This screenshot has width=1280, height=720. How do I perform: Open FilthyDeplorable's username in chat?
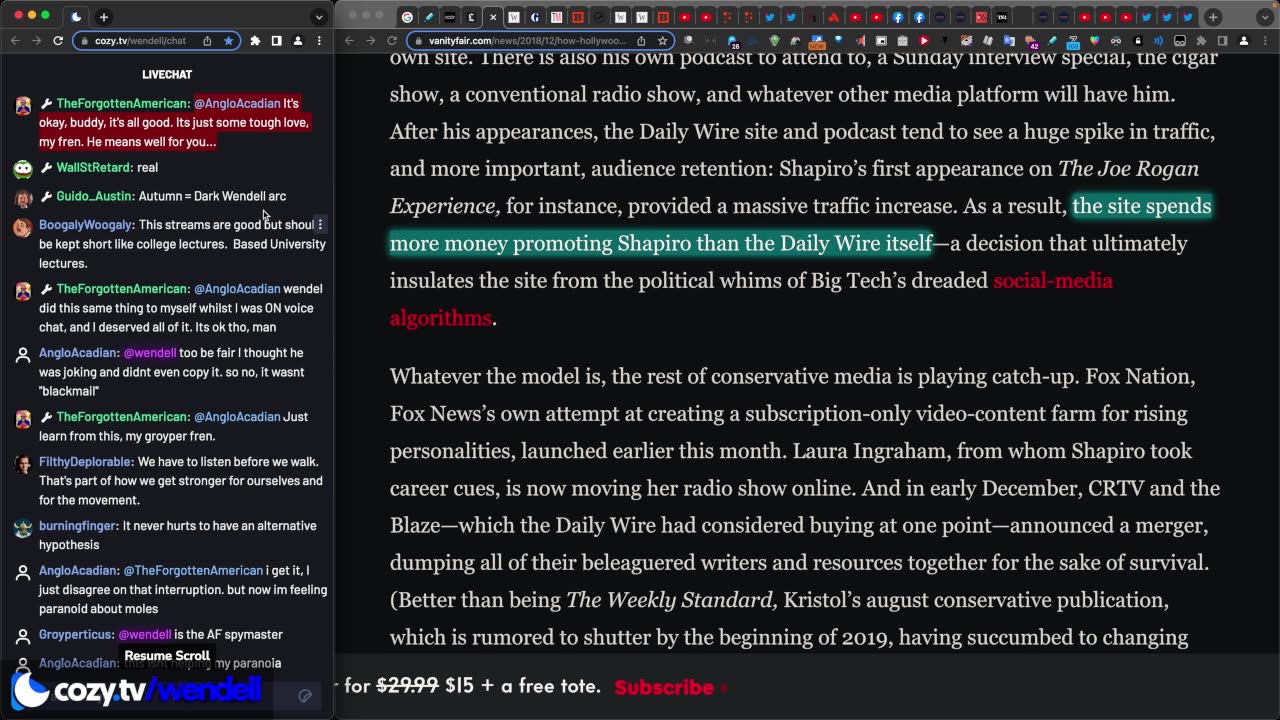tap(85, 462)
